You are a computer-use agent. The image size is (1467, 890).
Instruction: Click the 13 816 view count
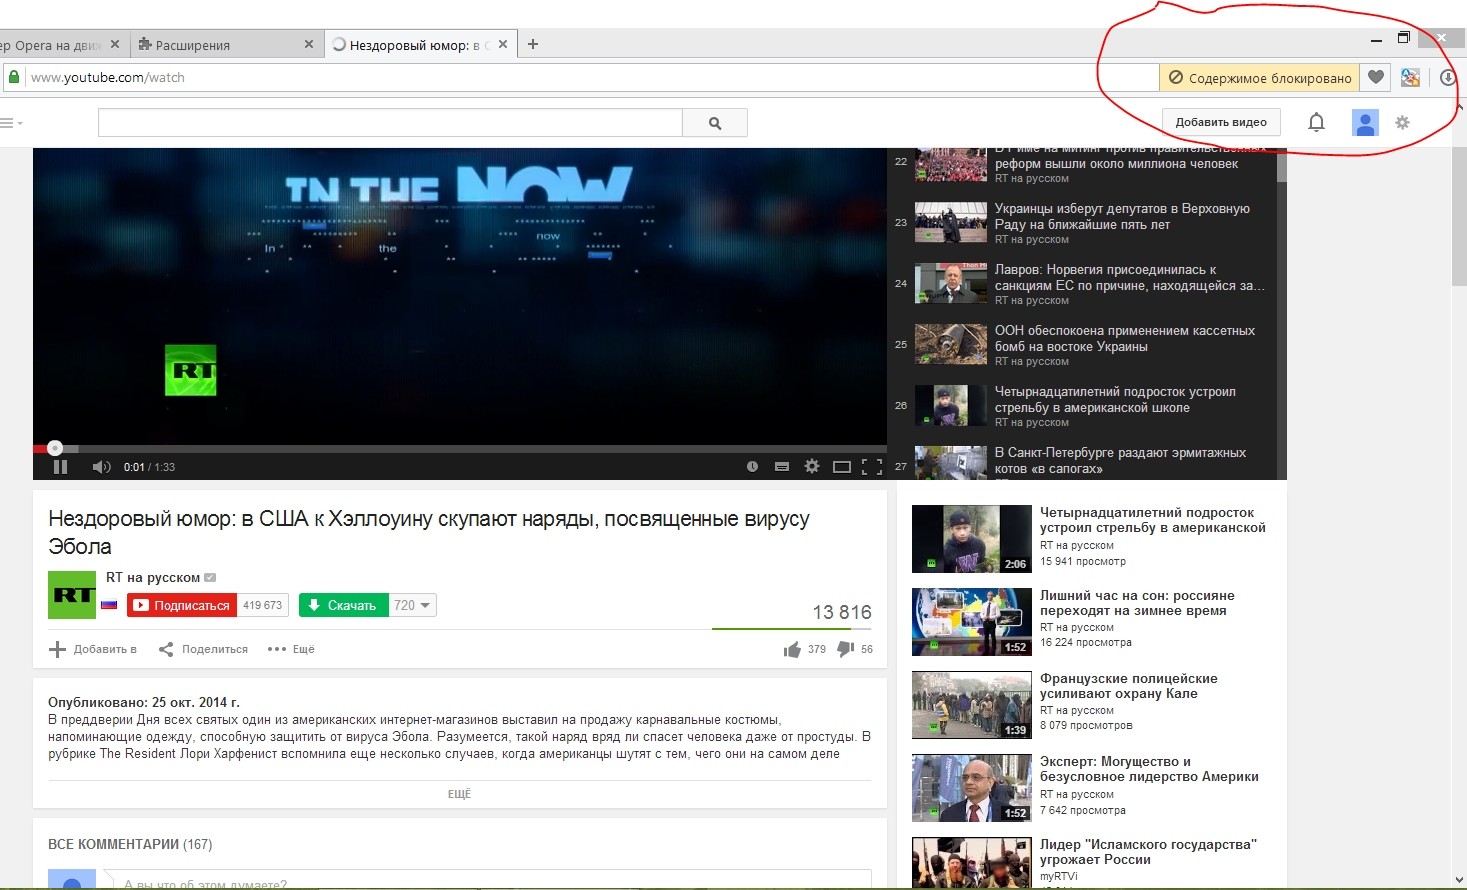(842, 612)
